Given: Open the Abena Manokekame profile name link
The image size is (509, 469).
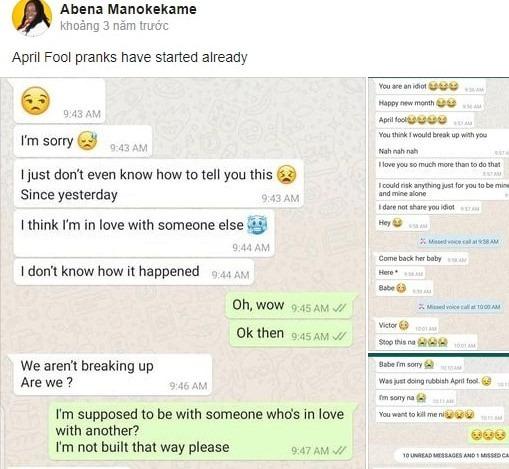Looking at the screenshot, I should pyautogui.click(x=128, y=9).
